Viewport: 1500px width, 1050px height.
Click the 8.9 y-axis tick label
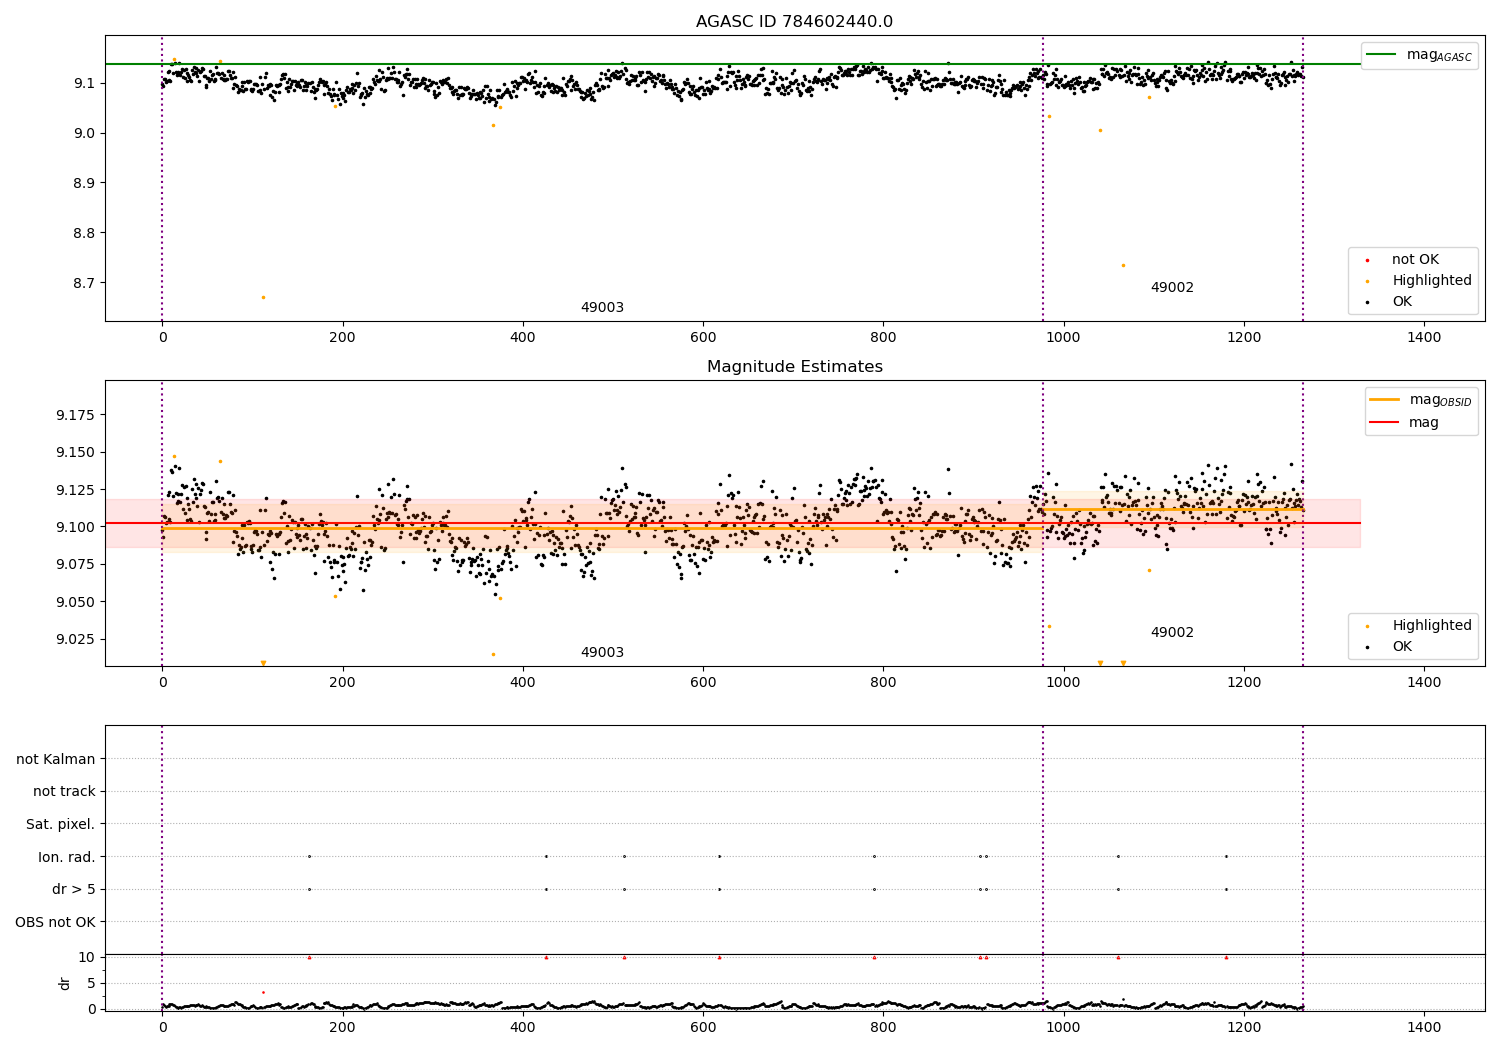pyautogui.click(x=84, y=184)
